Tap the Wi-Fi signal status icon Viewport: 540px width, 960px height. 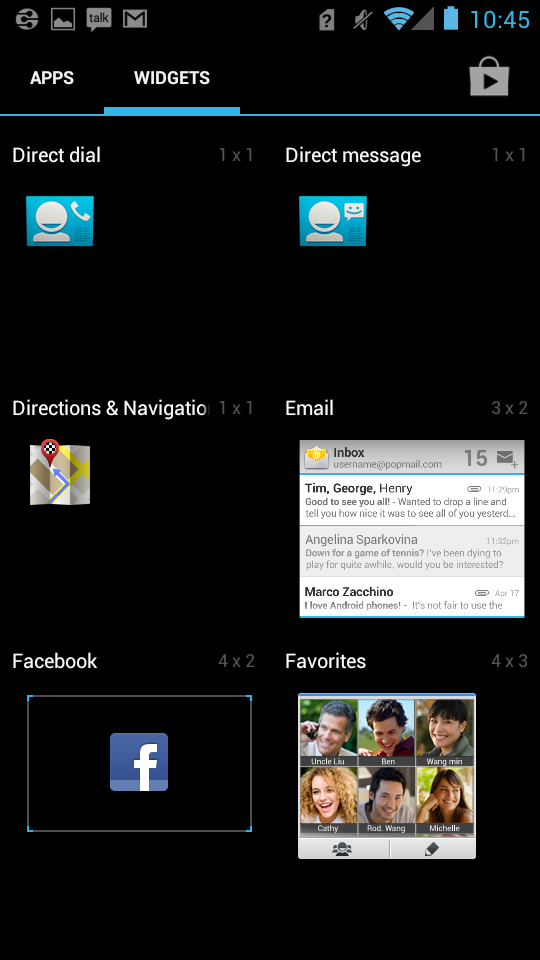click(399, 18)
